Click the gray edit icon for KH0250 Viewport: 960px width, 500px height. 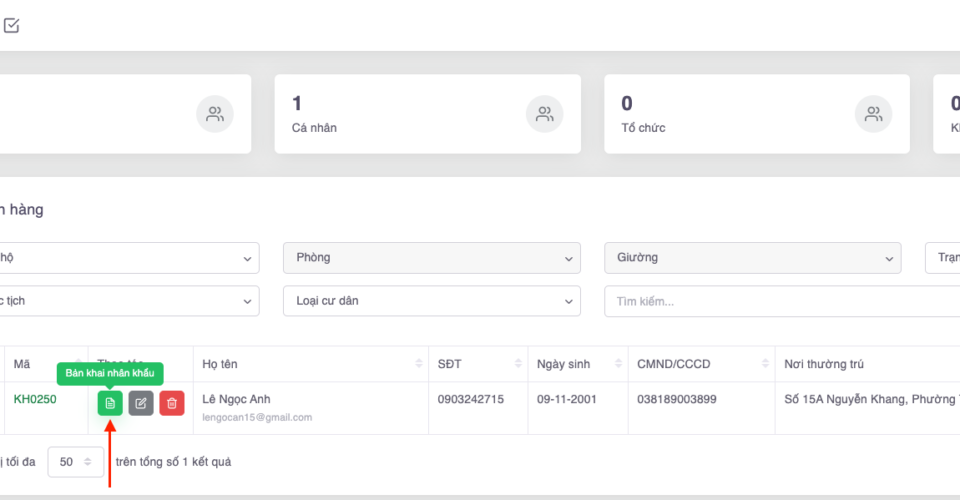coord(141,403)
